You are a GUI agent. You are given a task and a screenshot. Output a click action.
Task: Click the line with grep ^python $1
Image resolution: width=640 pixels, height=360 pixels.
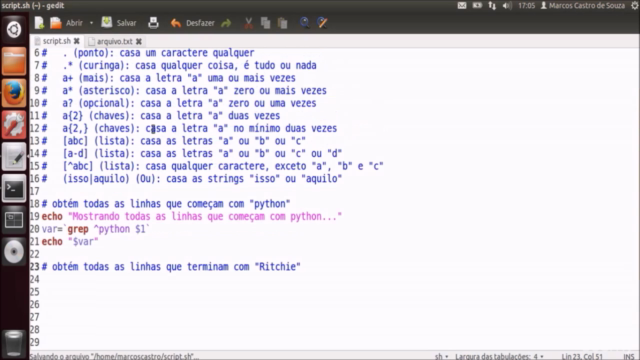[x=96, y=229]
